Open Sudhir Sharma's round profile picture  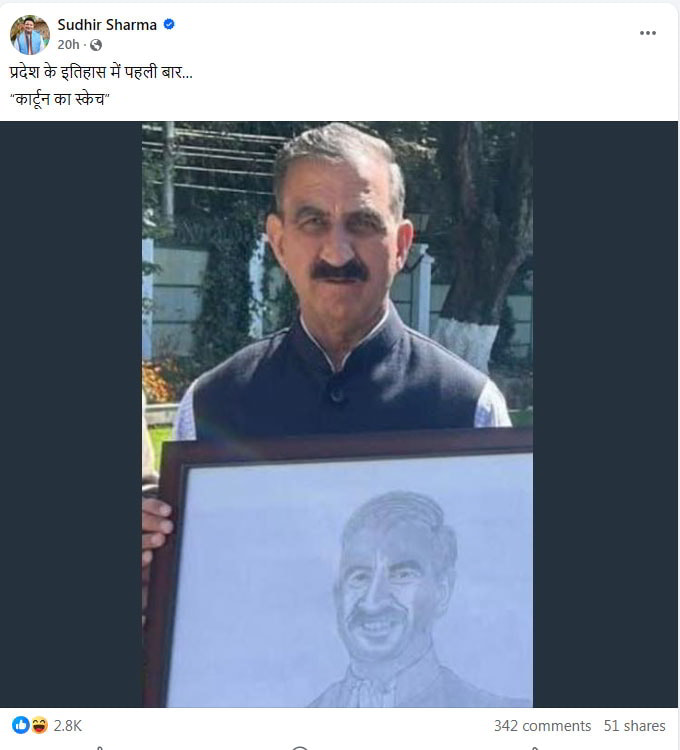coord(30,34)
